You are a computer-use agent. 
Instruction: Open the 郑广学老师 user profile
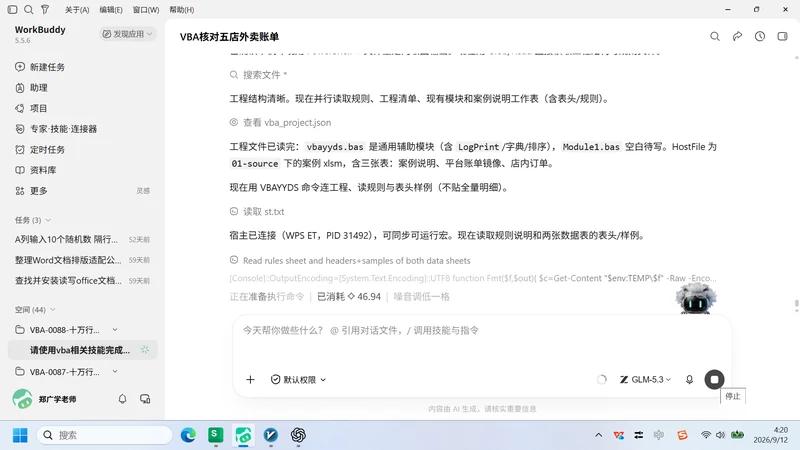coord(44,399)
